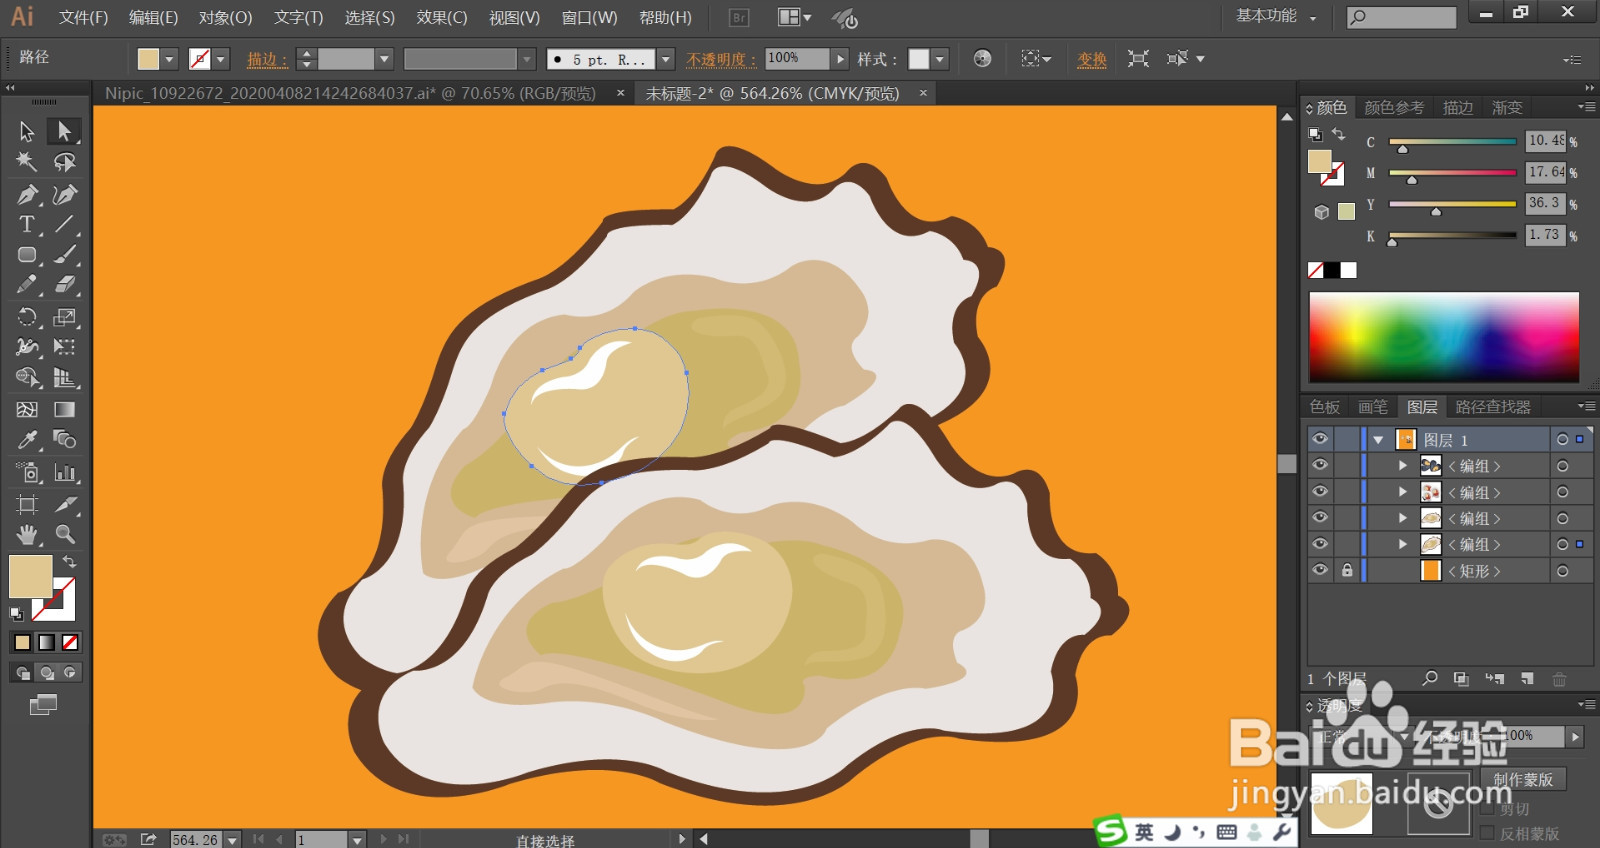This screenshot has width=1600, height=848.
Task: Select the Shape Builder tool
Action: pos(27,378)
